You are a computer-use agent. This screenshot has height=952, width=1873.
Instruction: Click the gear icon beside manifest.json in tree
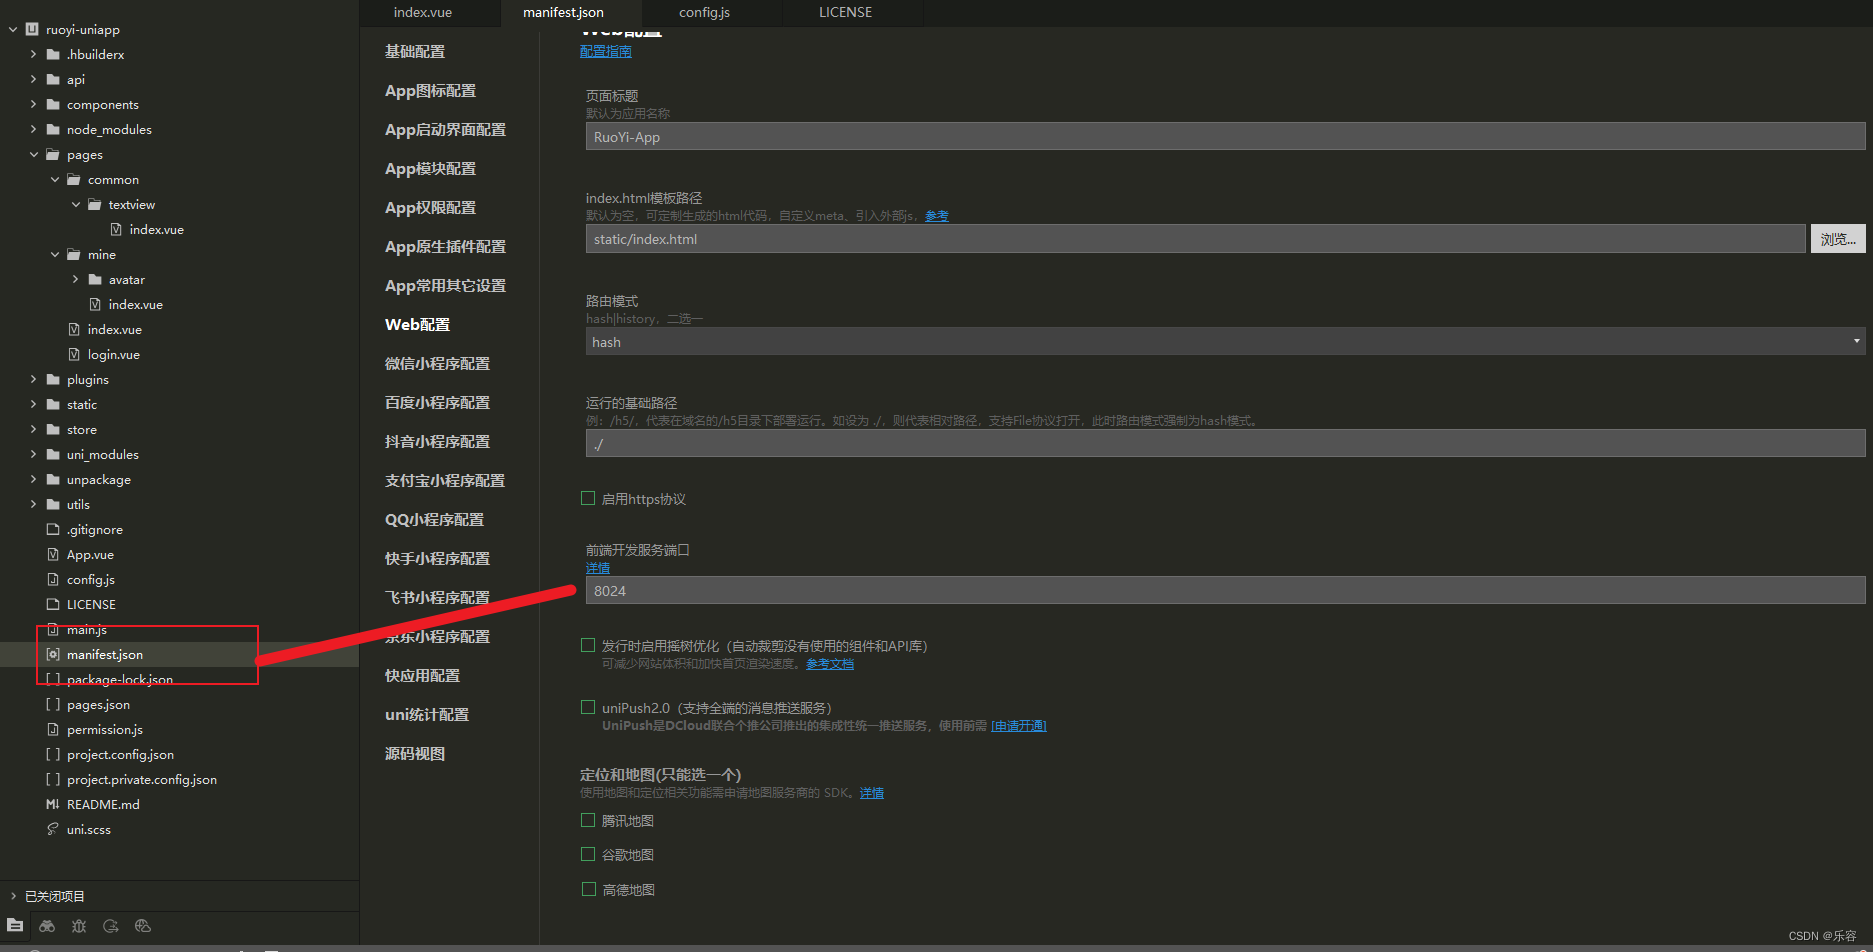[x=53, y=654]
